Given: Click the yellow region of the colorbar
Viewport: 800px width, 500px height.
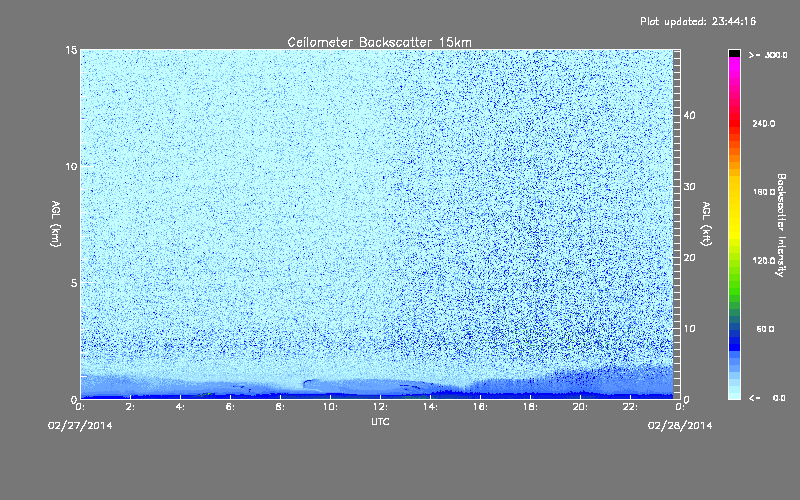Looking at the screenshot, I should 734,209.
